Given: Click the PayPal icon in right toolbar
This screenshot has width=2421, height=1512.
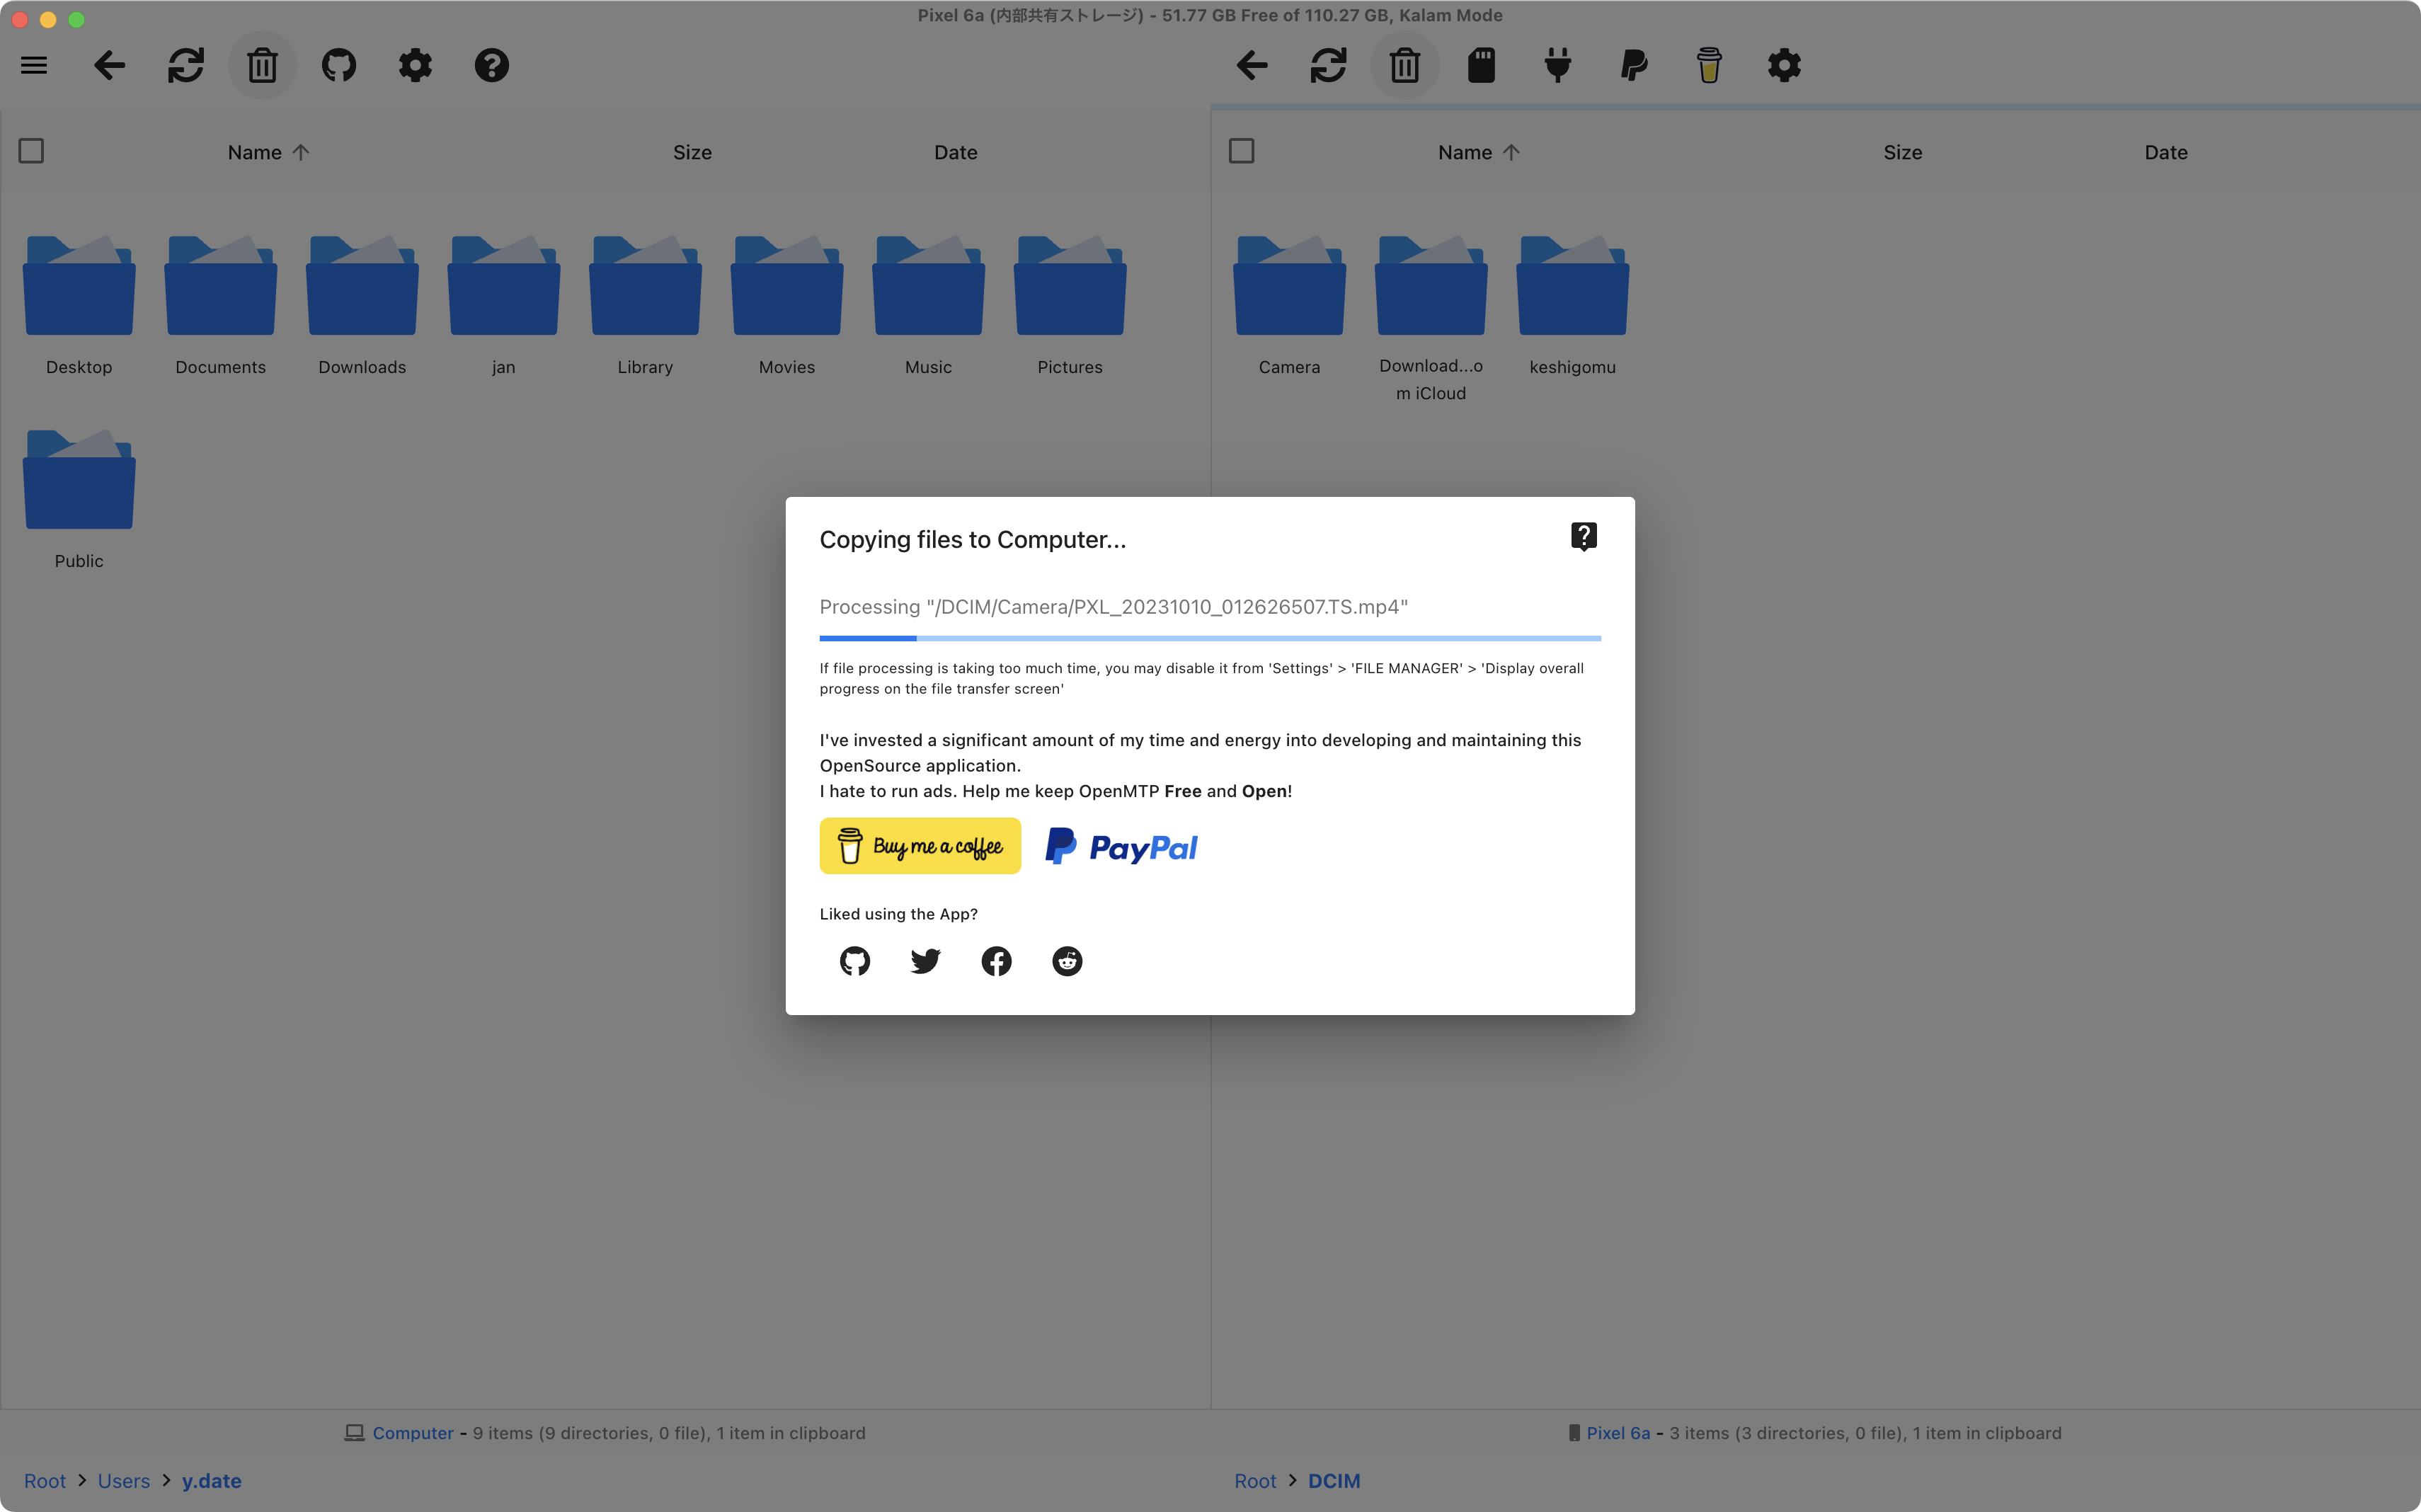Looking at the screenshot, I should coord(1633,66).
